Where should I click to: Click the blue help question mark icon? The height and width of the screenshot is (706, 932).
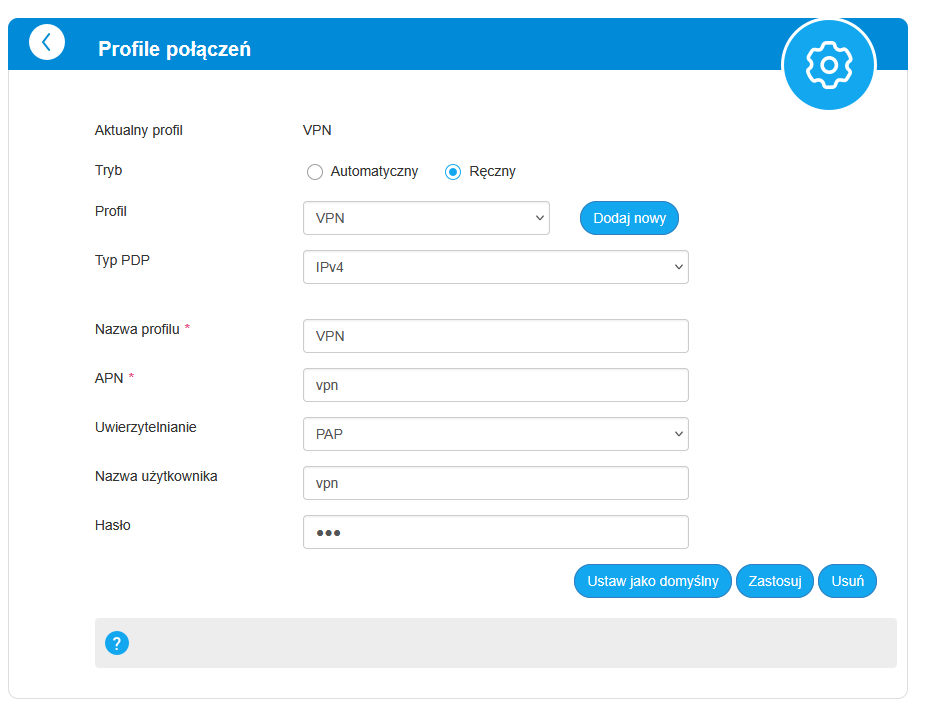117,643
